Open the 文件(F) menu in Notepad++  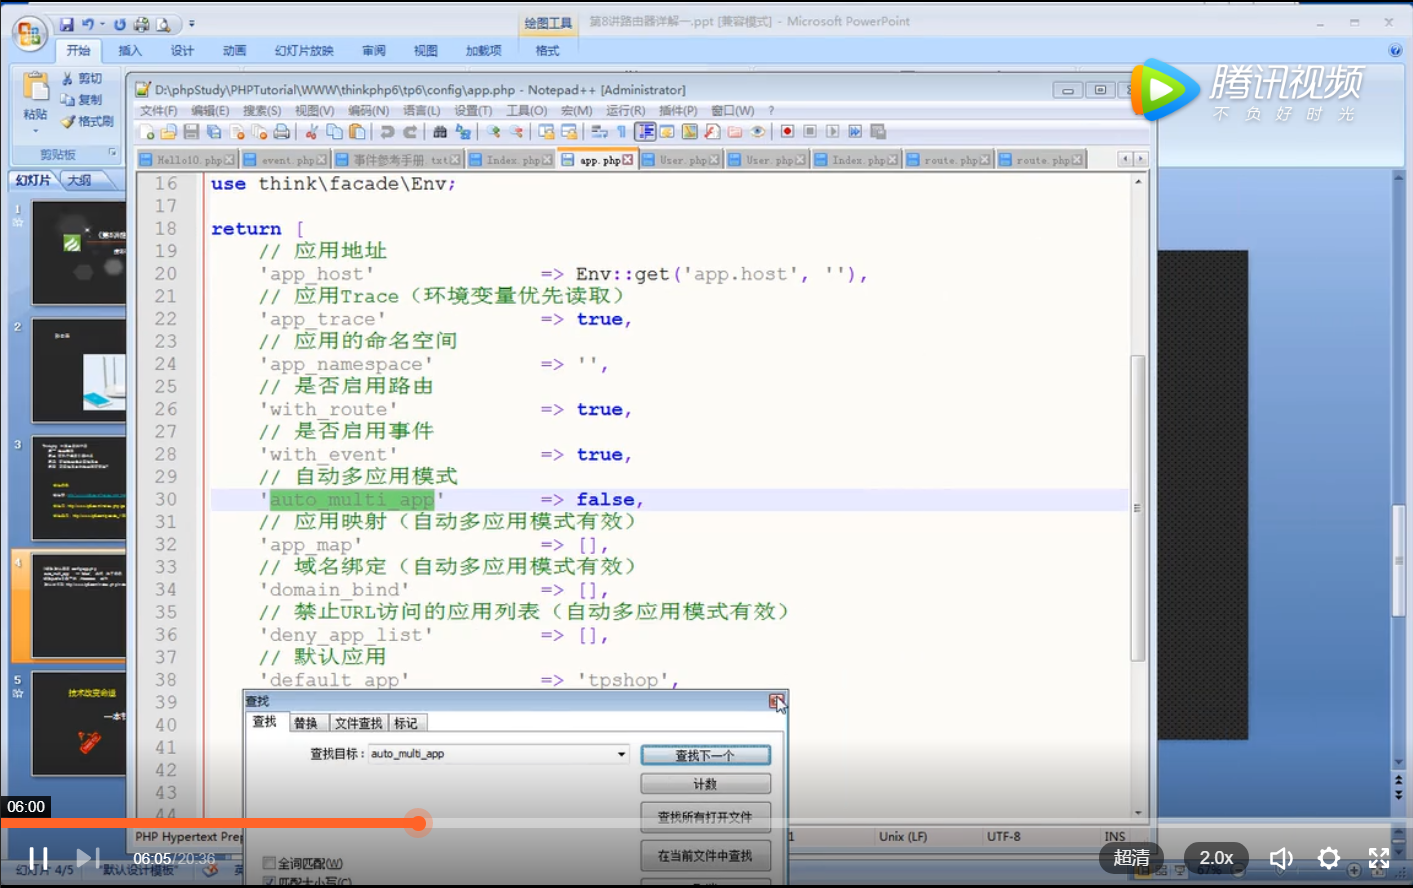click(158, 110)
